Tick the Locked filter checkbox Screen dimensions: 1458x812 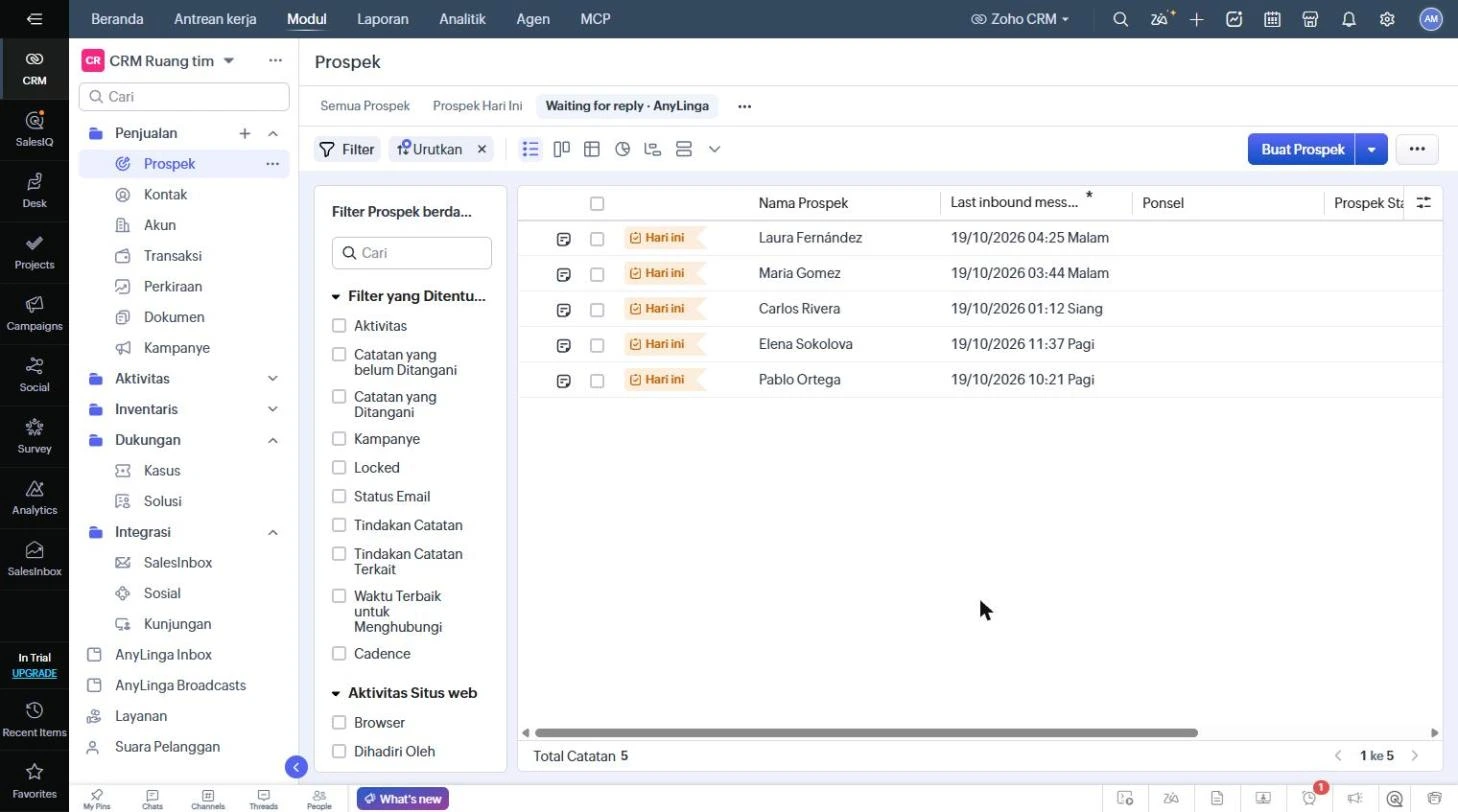[339, 468]
